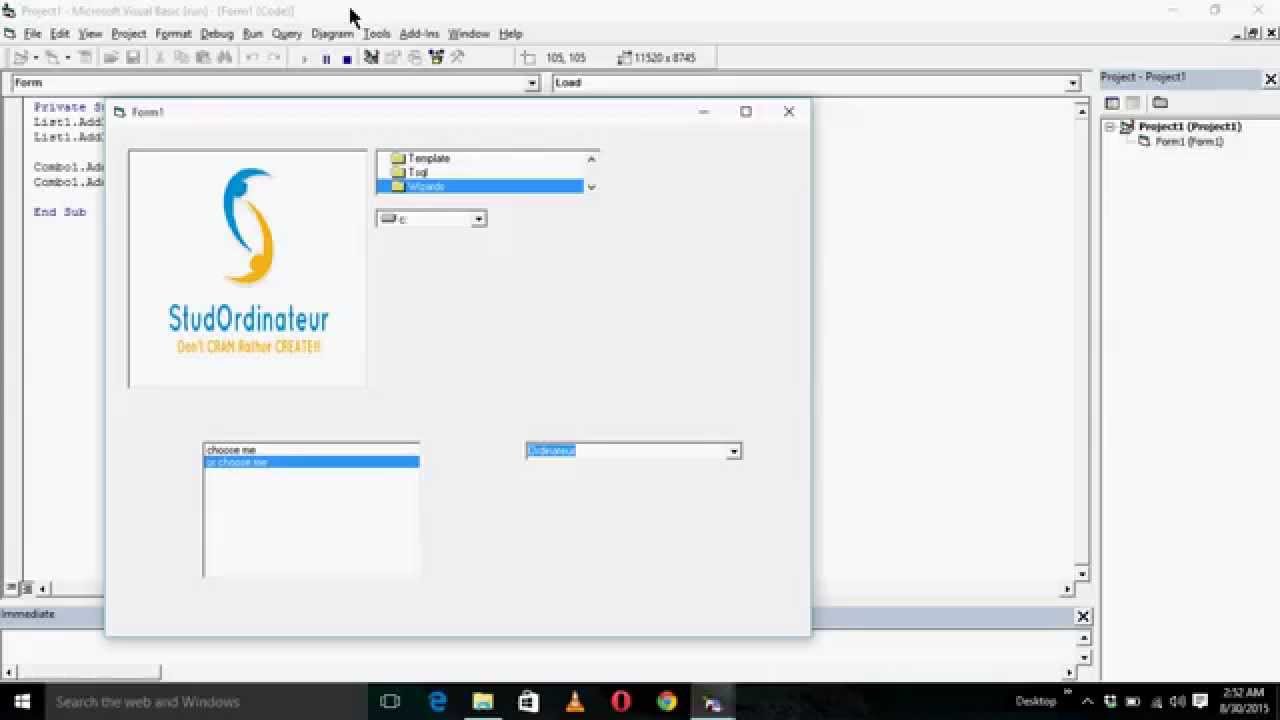Screen dimensions: 1280x720
Task: Click the Add Standard EXE Project toolbar icon
Action: pos(20,58)
